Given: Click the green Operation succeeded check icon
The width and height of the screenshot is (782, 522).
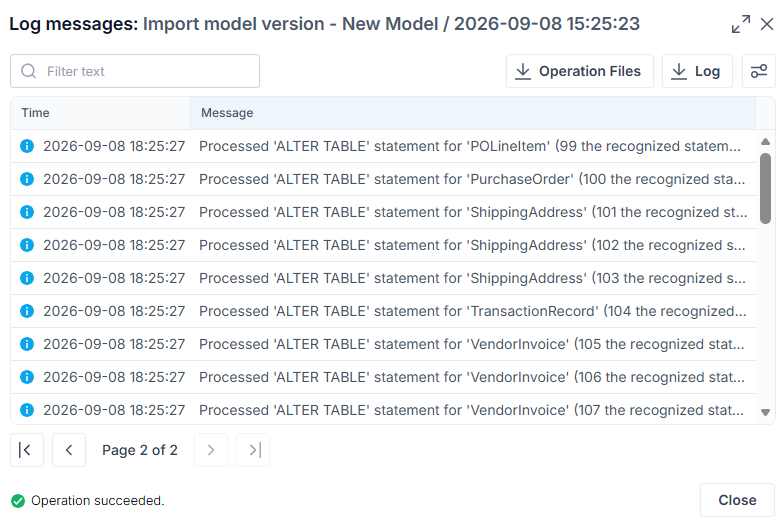Looking at the screenshot, I should [x=18, y=501].
